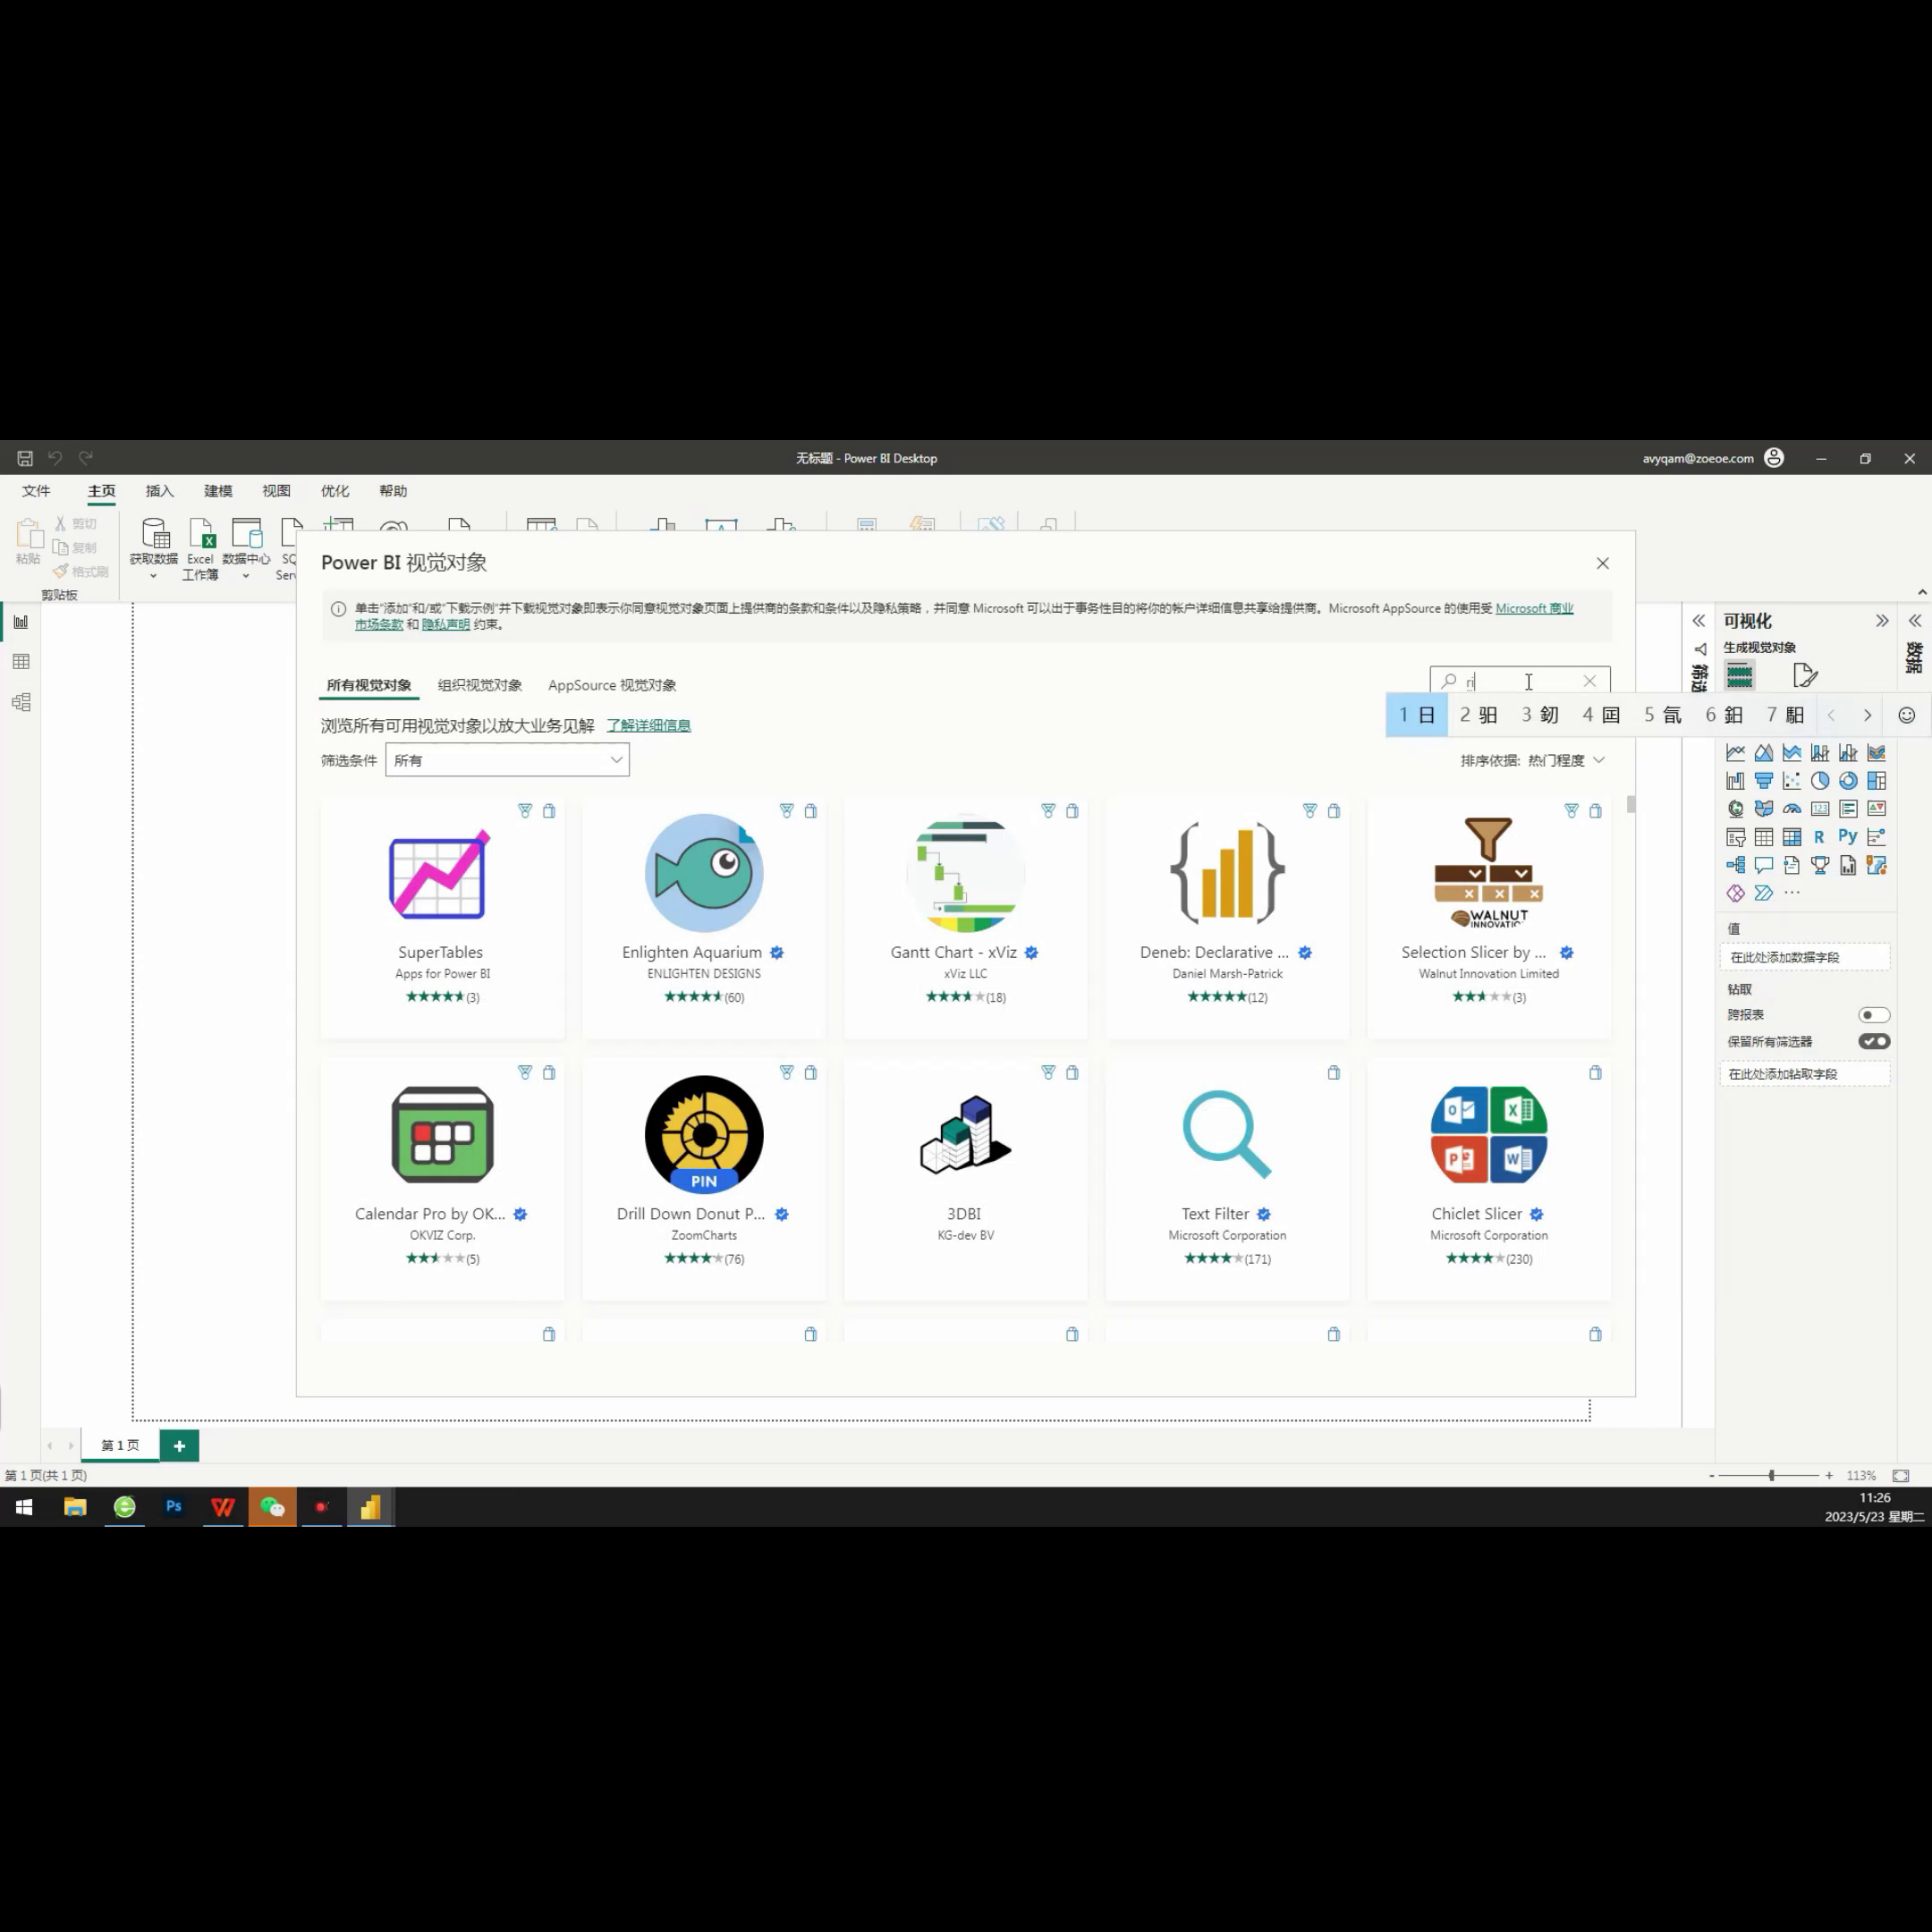Screen dimensions: 1932x1932
Task: Open the user account avatar icon
Action: tap(1774, 458)
